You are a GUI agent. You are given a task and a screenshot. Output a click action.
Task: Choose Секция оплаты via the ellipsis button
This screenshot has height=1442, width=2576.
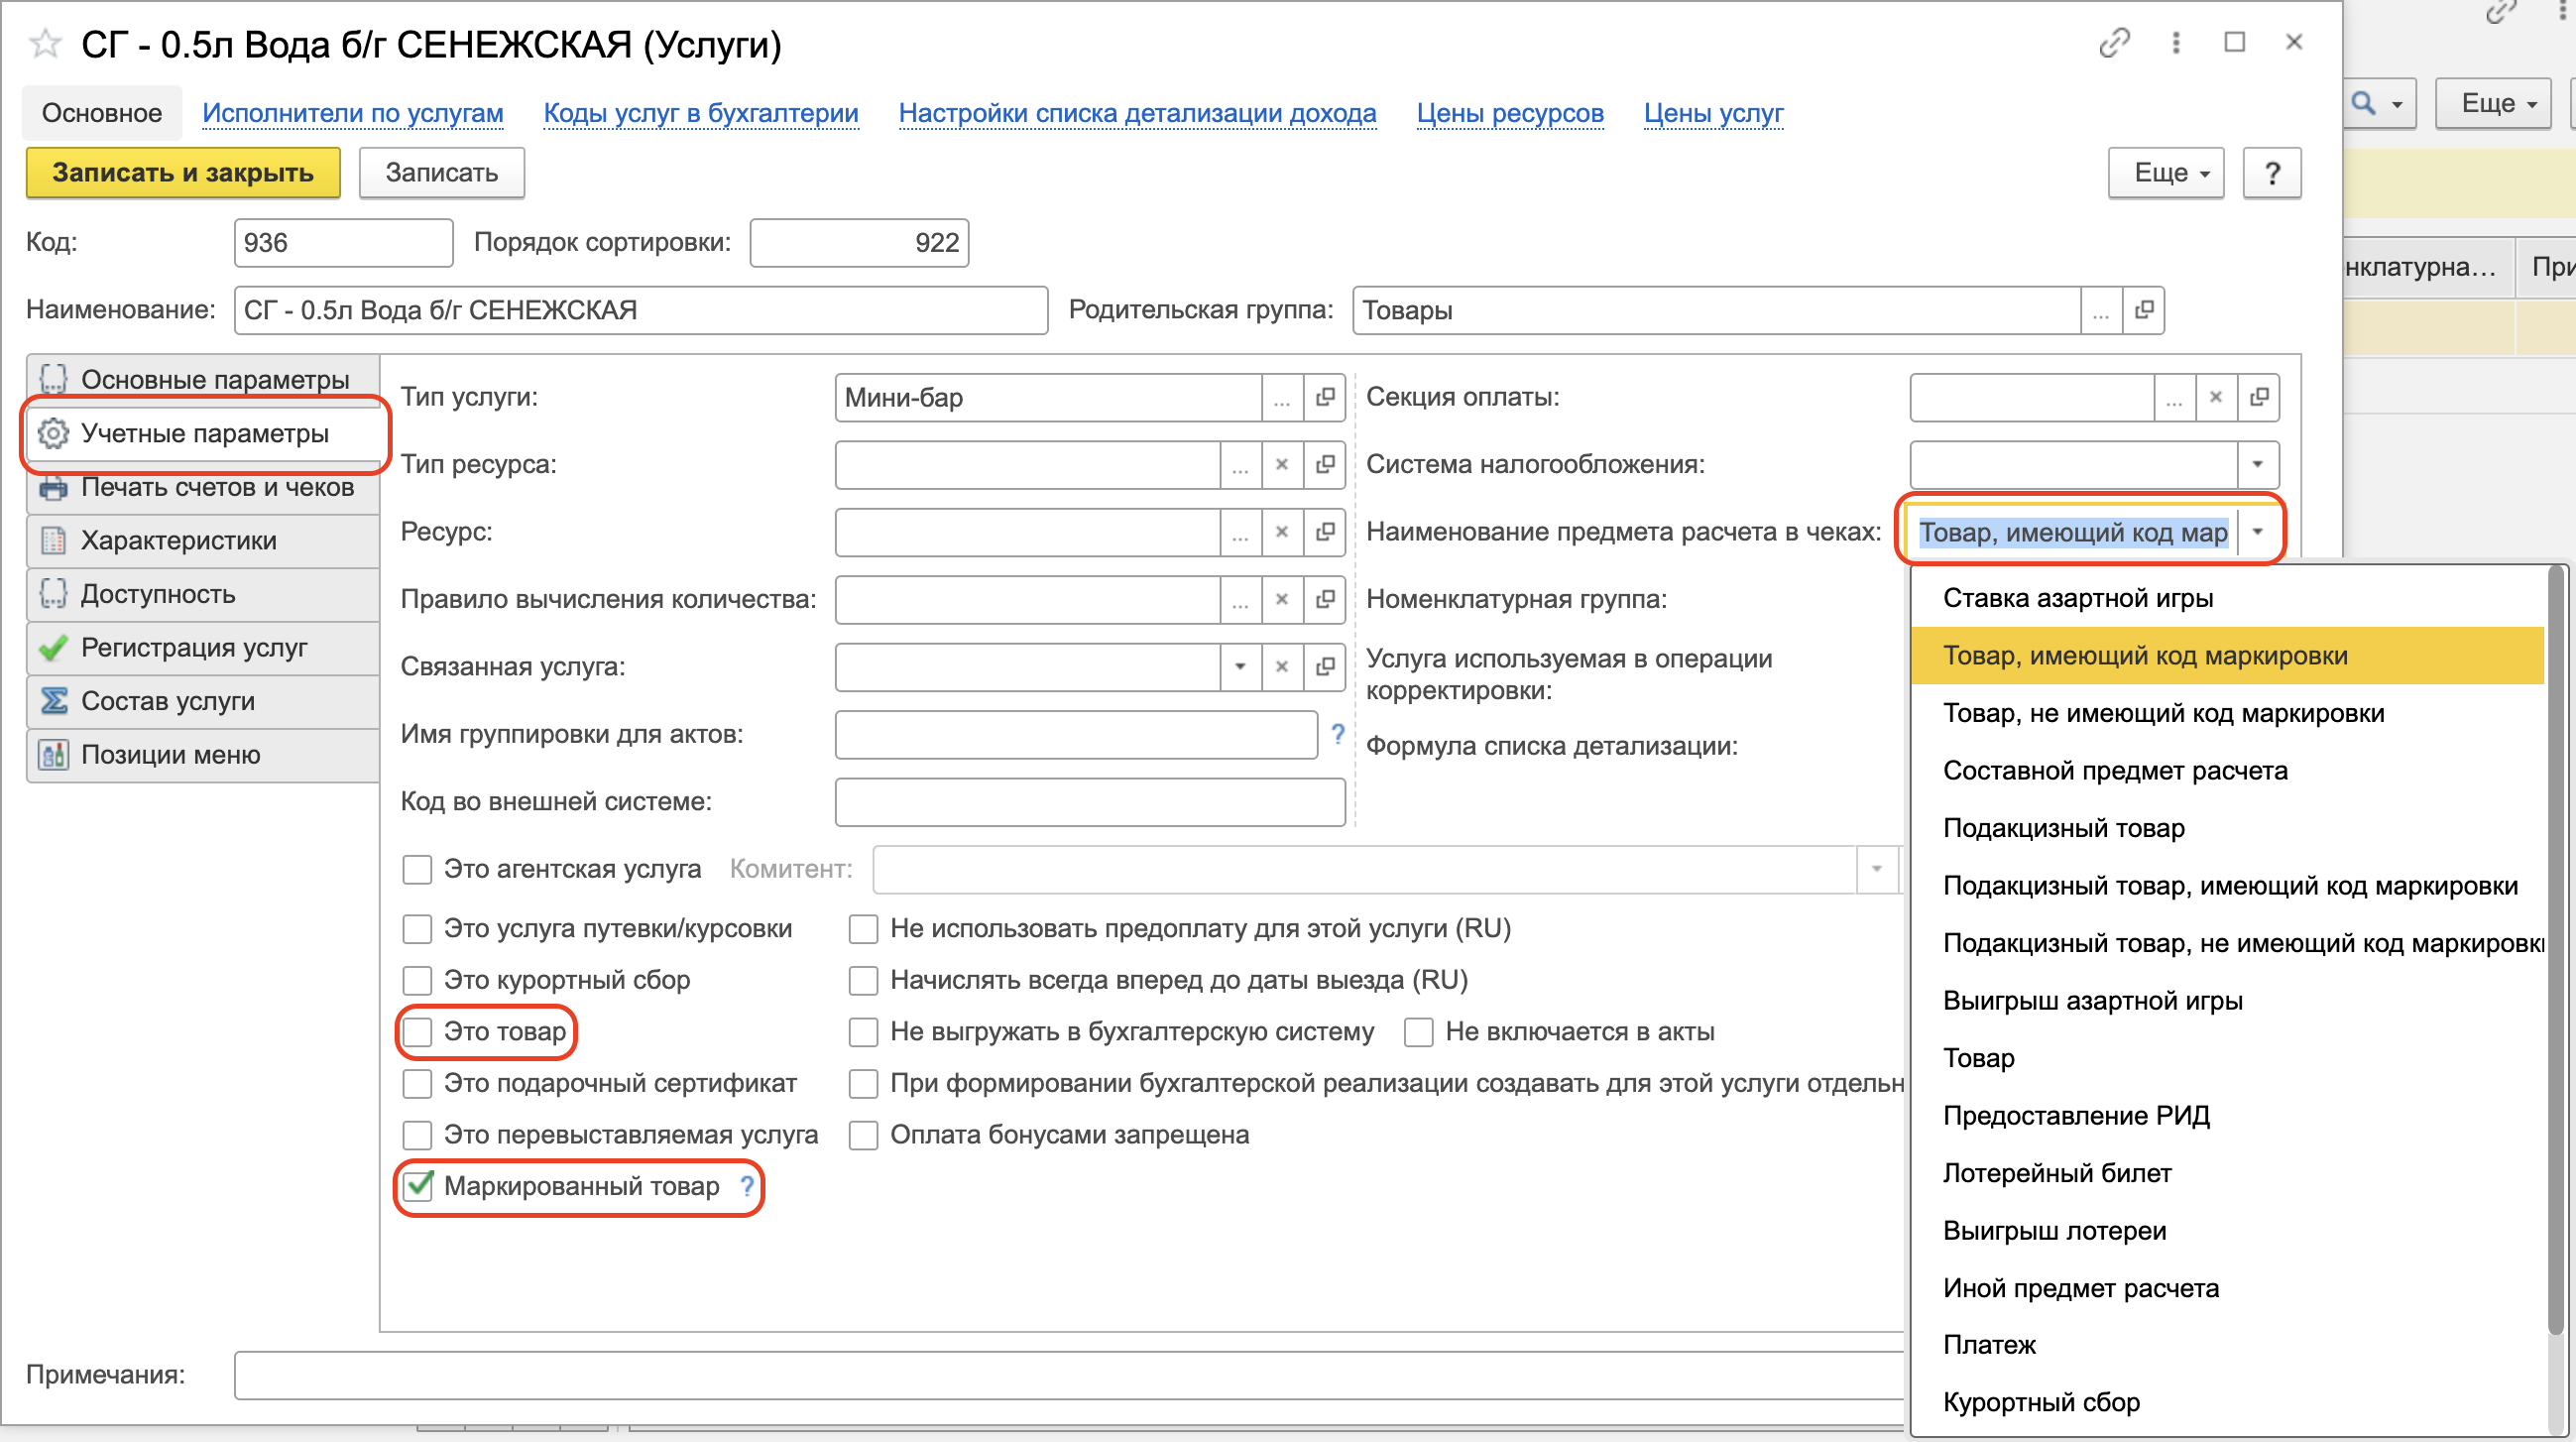[2174, 398]
